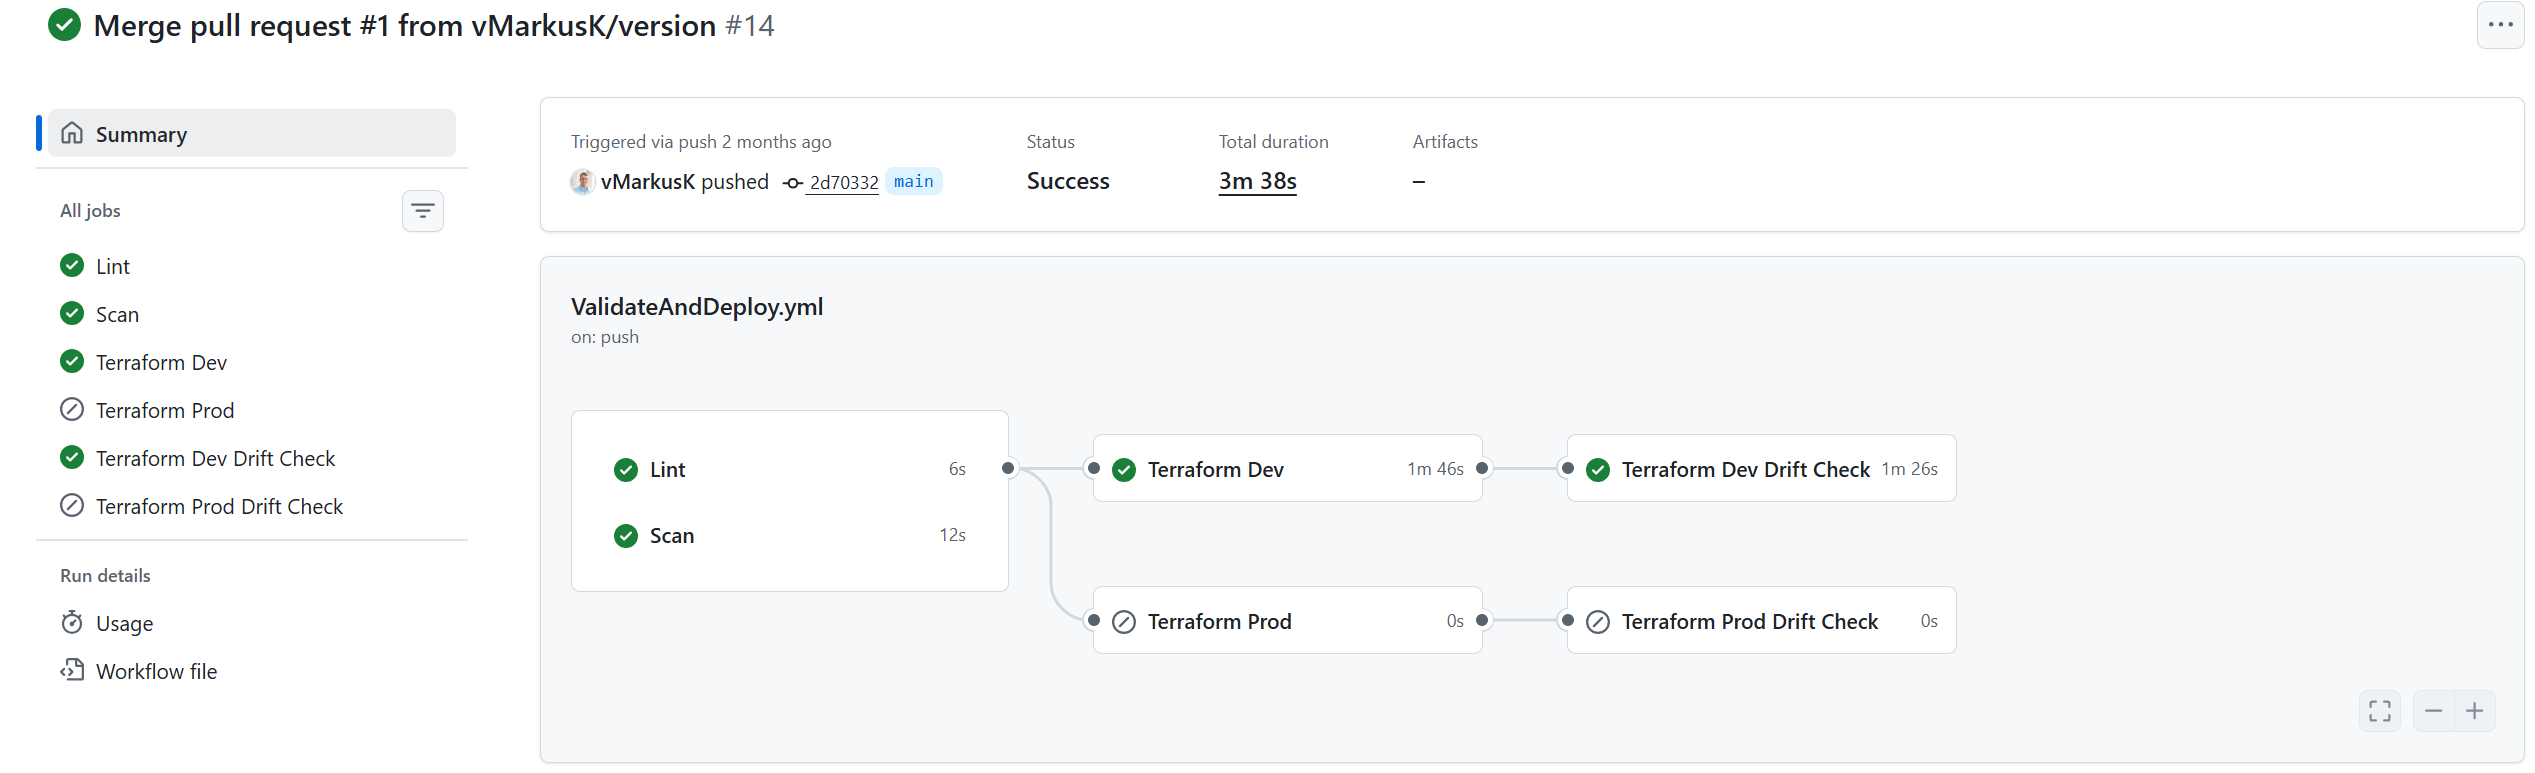Viewport: 2535px width, 773px height.
Task: Click skipped icon beside sidebar Terraform Prod Drift Check
Action: (x=72, y=506)
